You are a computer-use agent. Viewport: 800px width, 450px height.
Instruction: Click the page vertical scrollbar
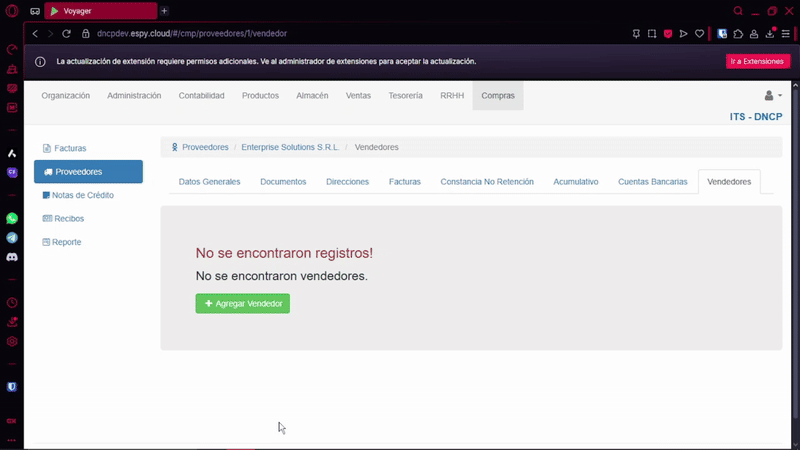pyautogui.click(x=795, y=255)
